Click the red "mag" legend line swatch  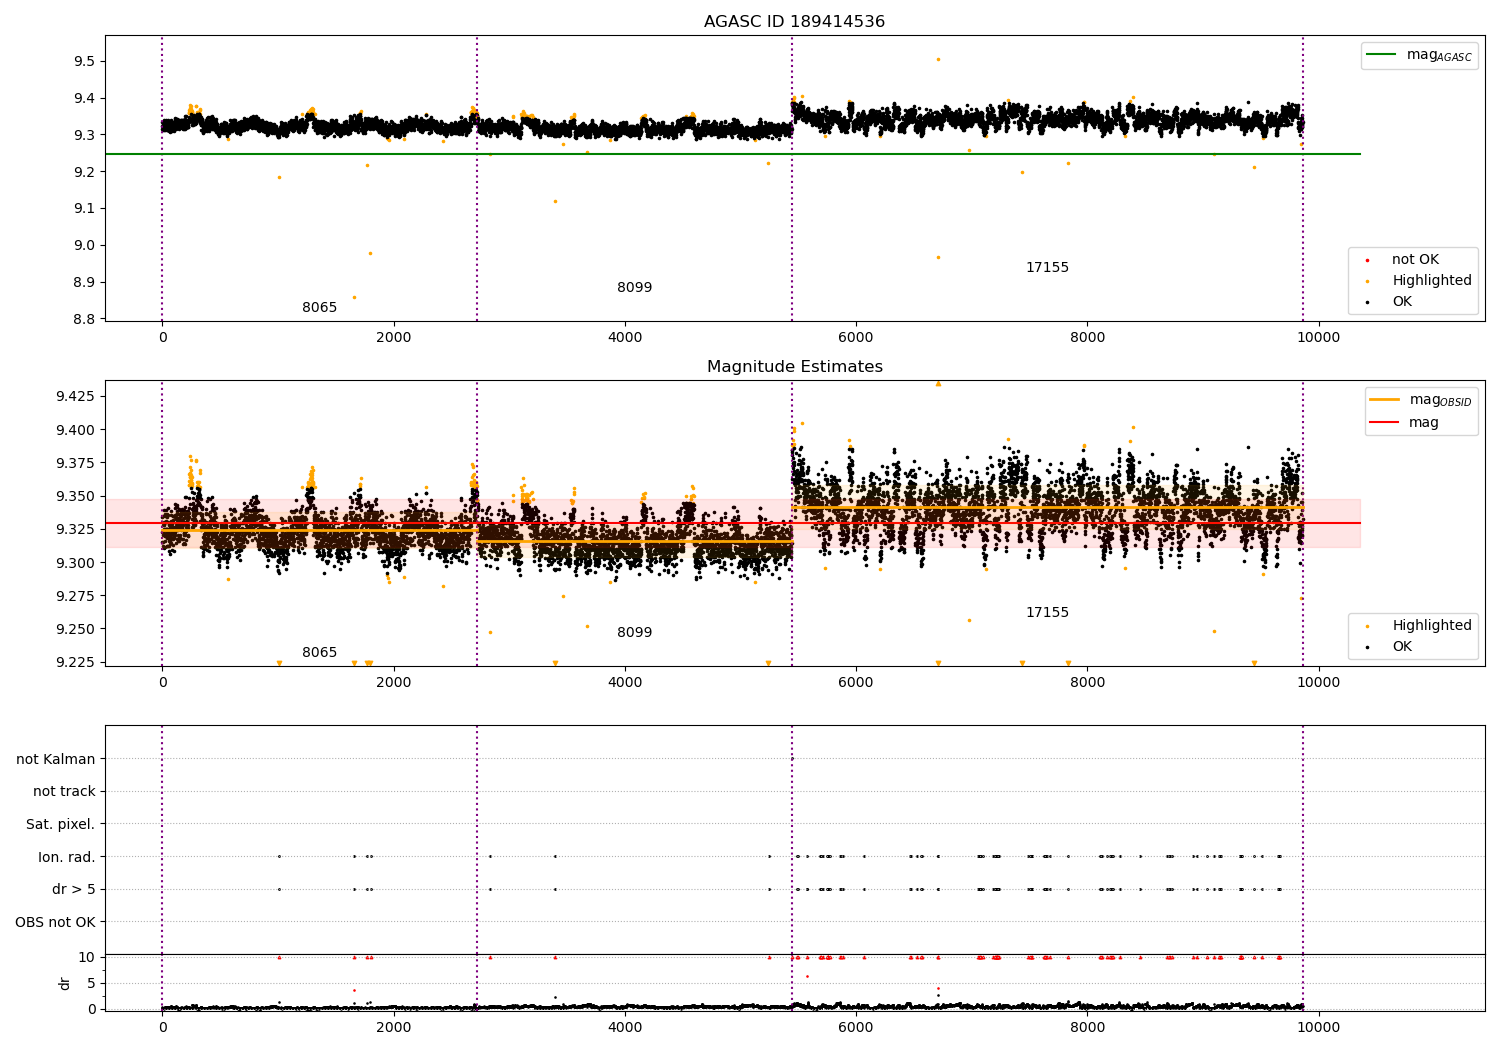pos(1385,422)
